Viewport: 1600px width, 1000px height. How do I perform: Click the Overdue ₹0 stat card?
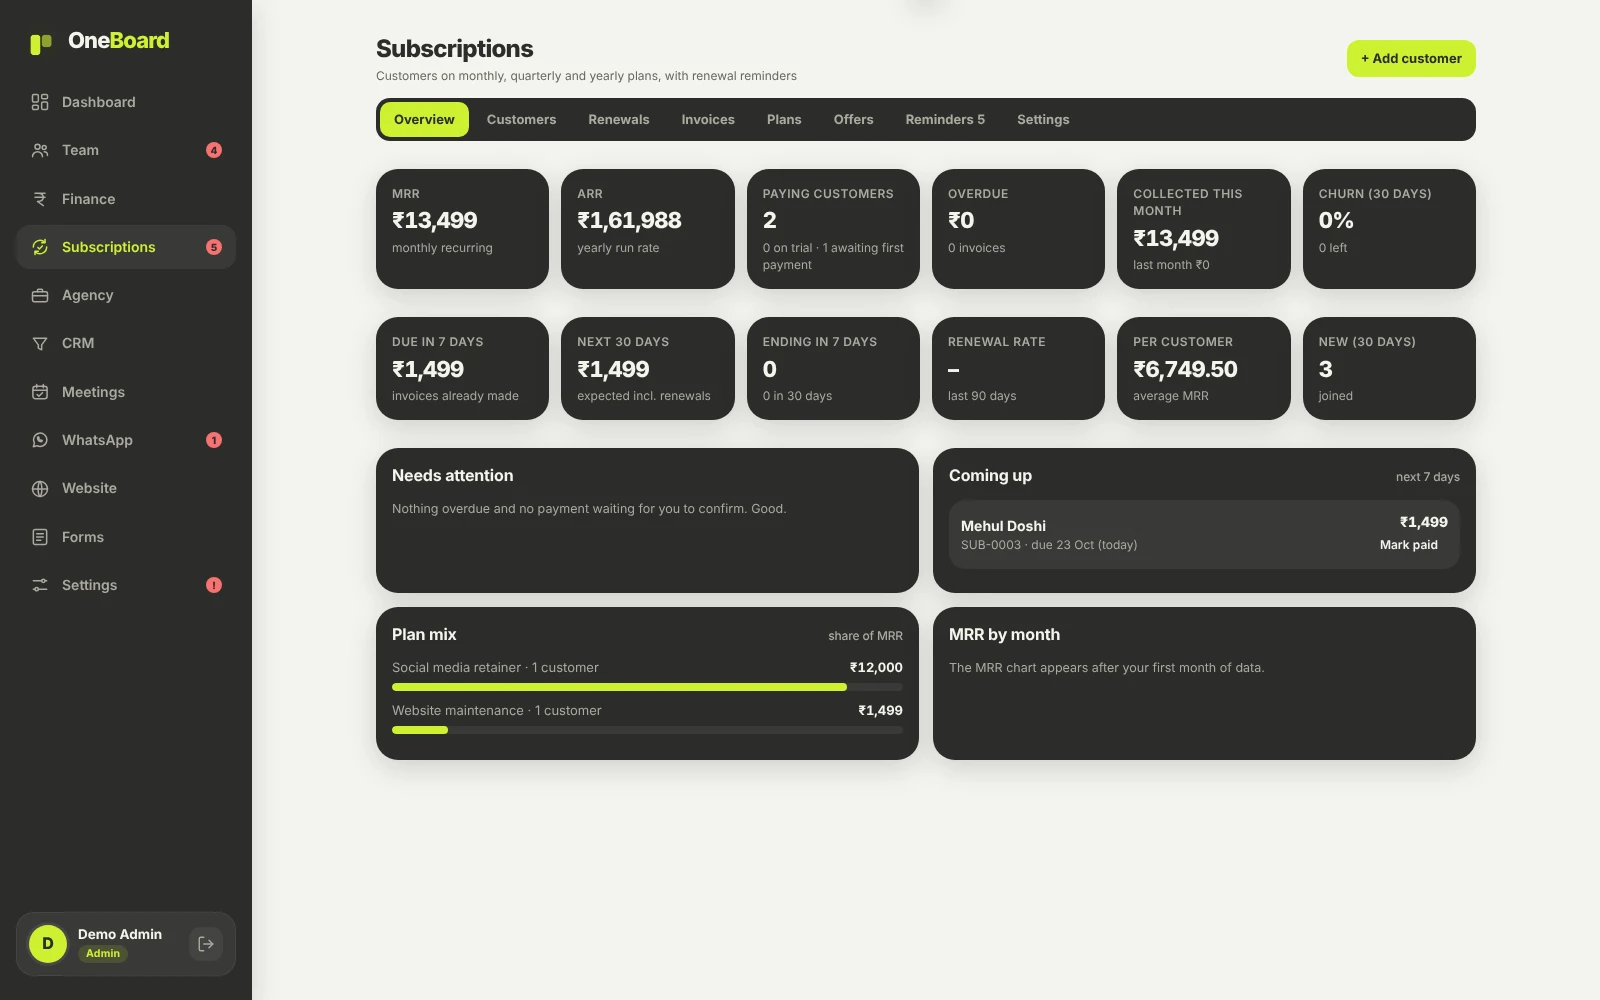point(1018,229)
